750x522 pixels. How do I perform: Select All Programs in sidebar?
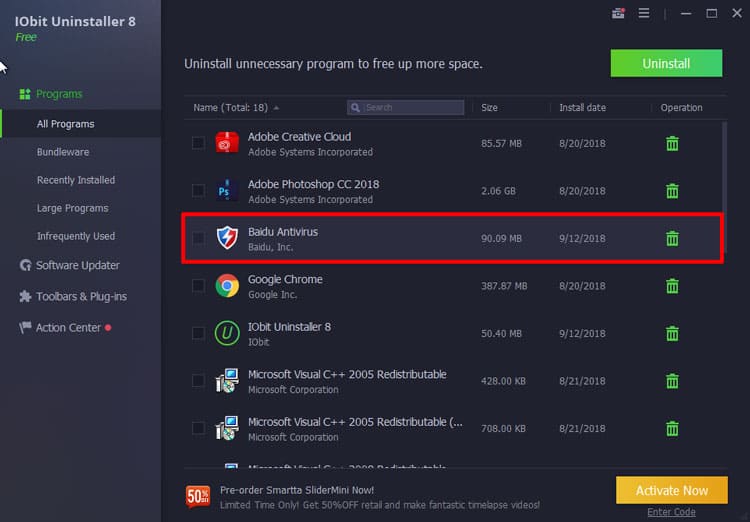[80, 124]
